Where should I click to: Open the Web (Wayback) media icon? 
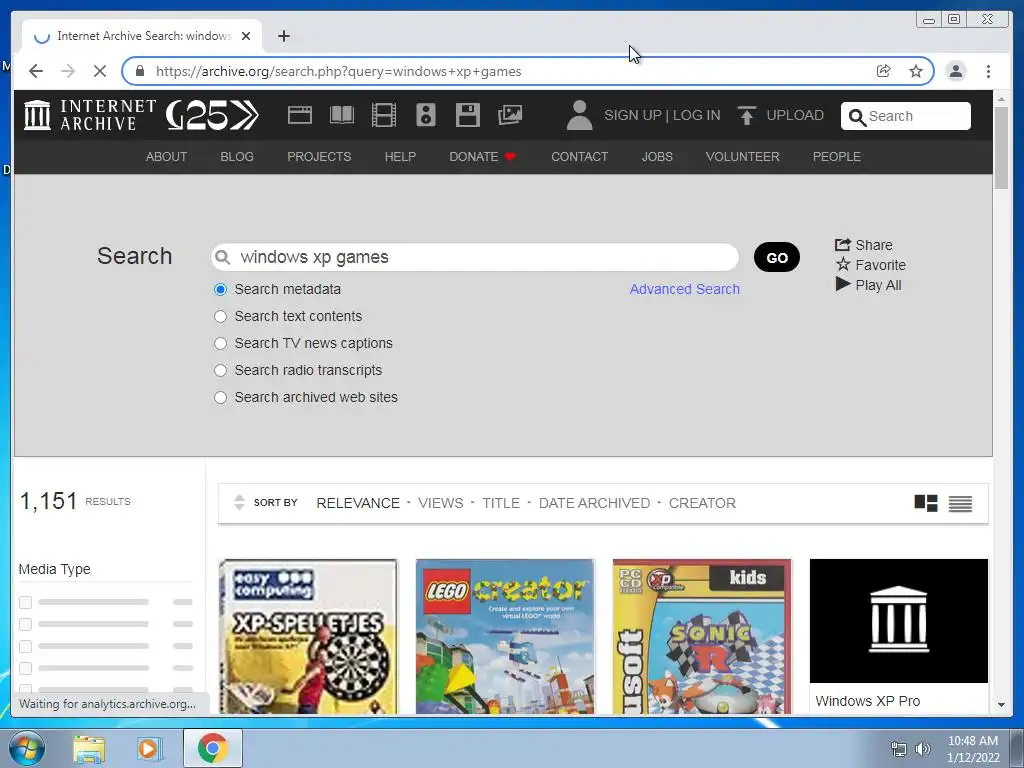(x=300, y=116)
